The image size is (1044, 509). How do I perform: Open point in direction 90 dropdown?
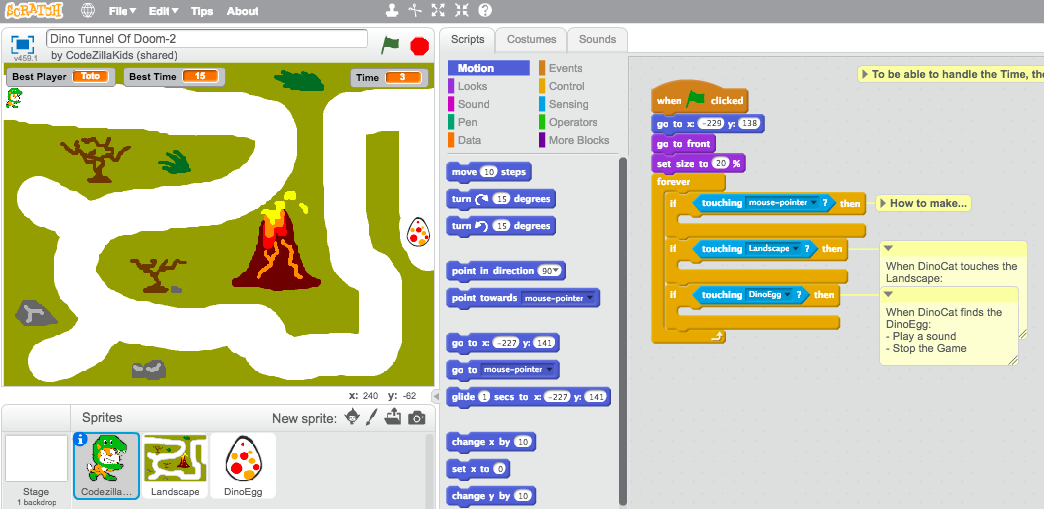pyautogui.click(x=555, y=271)
